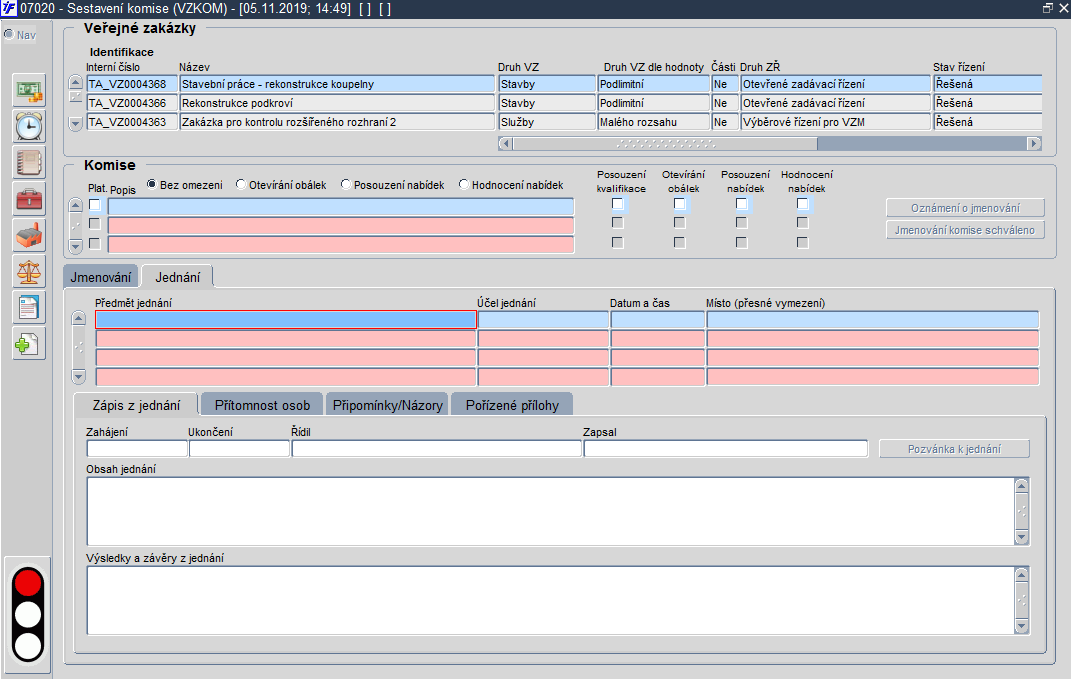This screenshot has width=1071, height=679.
Task: Tick the Plat. checkbox in first Komise row
Action: [x=94, y=205]
